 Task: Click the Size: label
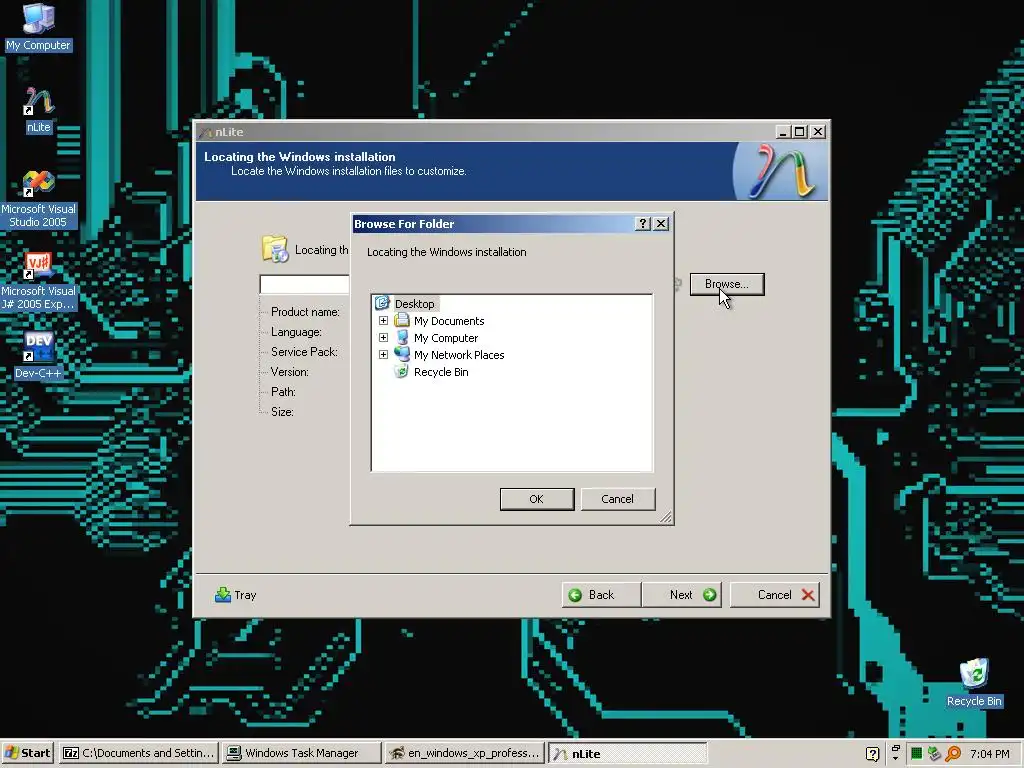(282, 411)
